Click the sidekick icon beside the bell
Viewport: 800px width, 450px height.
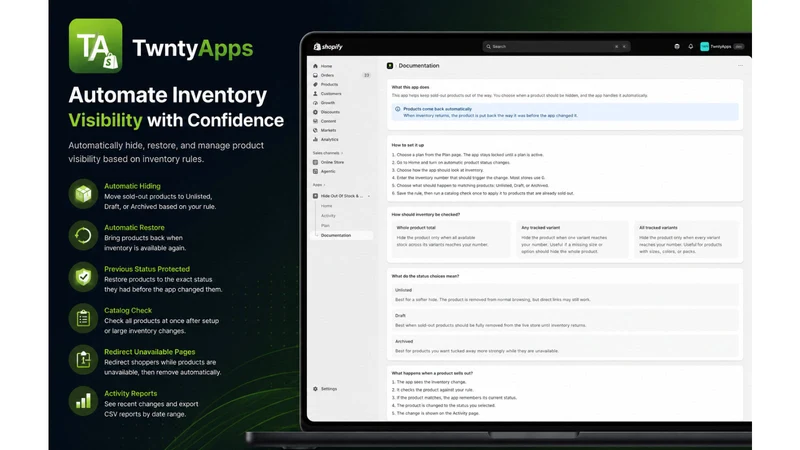[677, 46]
